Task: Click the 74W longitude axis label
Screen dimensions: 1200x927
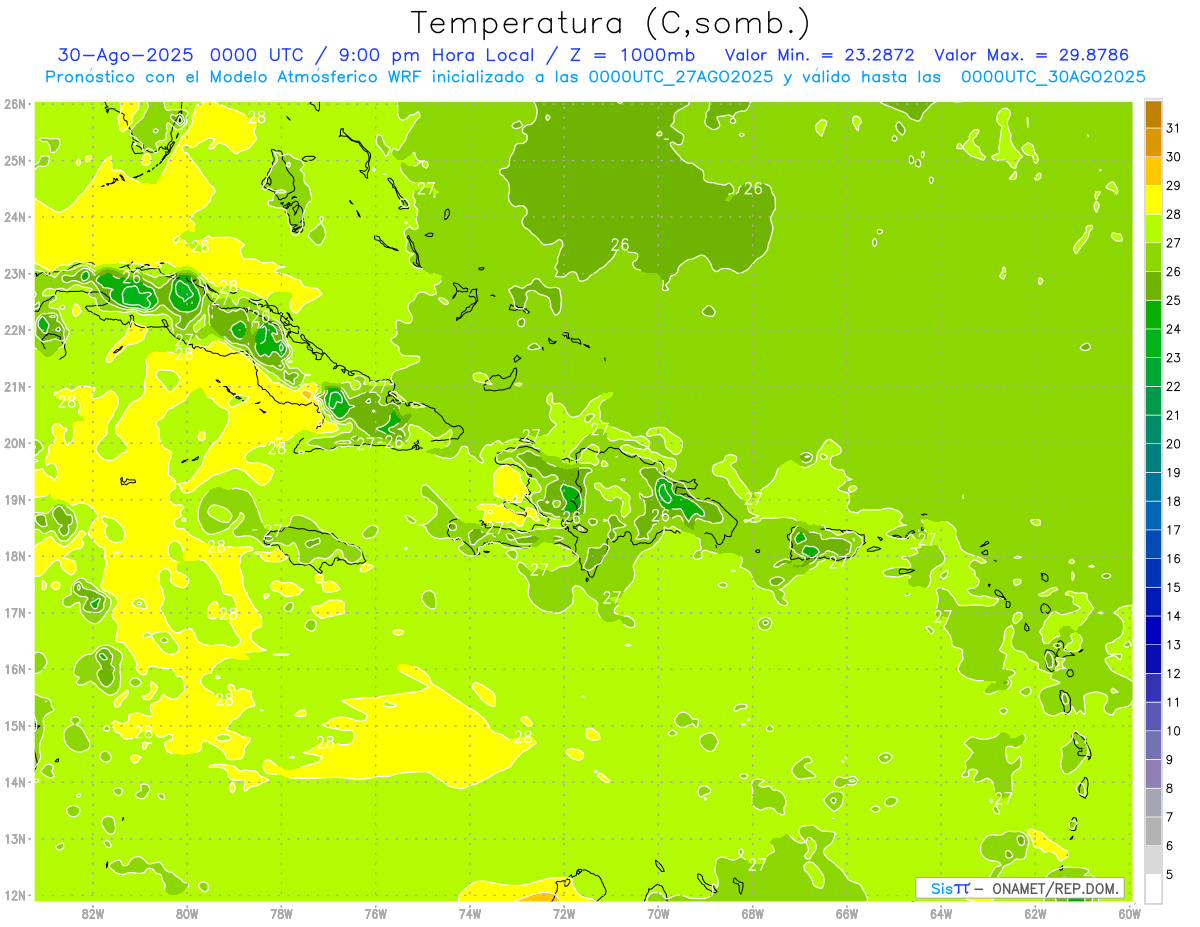Action: (469, 913)
